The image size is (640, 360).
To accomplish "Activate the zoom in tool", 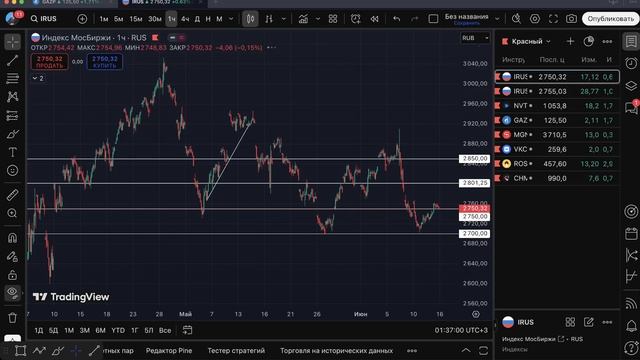I will pos(13,213).
